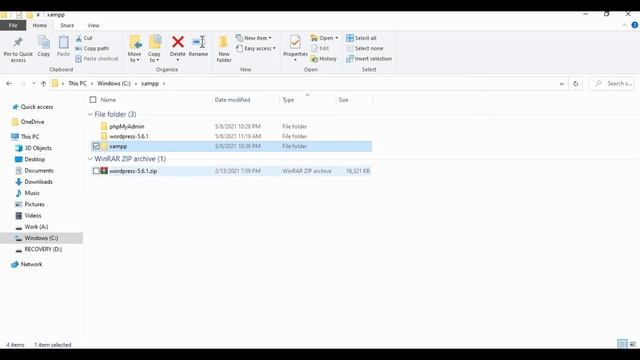Image resolution: width=640 pixels, height=360 pixels.
Task: Switch to details view icon
Action: pos(622,344)
